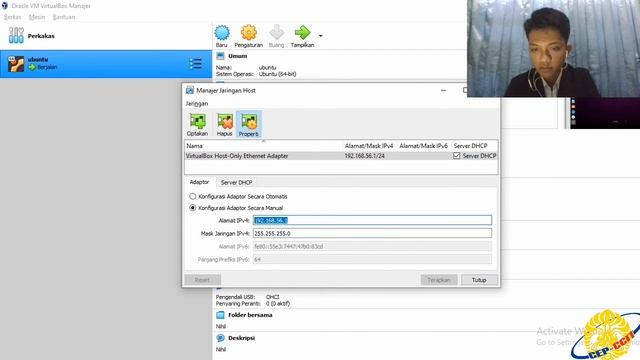
Task: Open the Jaringan menu in Host Manager
Action: coord(197,104)
